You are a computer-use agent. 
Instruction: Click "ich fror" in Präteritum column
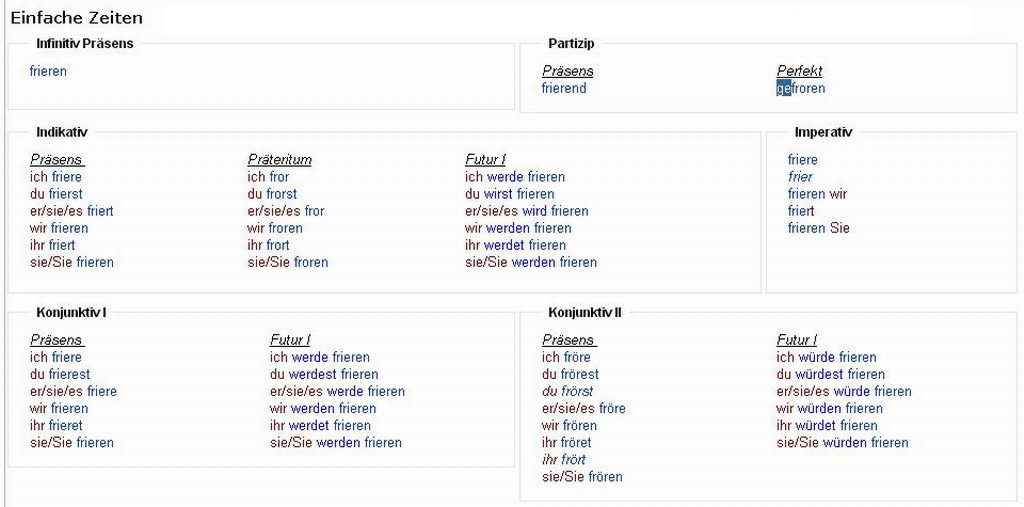pyautogui.click(x=269, y=177)
